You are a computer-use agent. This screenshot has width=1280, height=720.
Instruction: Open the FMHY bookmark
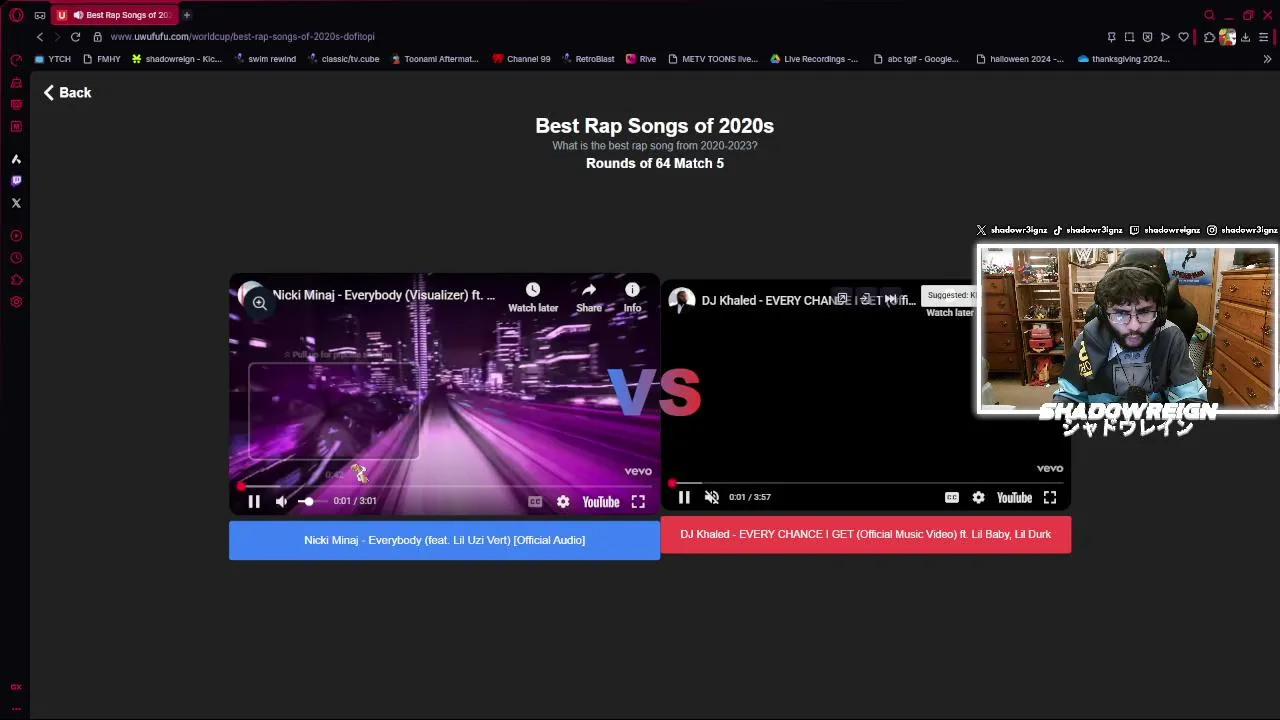click(101, 59)
